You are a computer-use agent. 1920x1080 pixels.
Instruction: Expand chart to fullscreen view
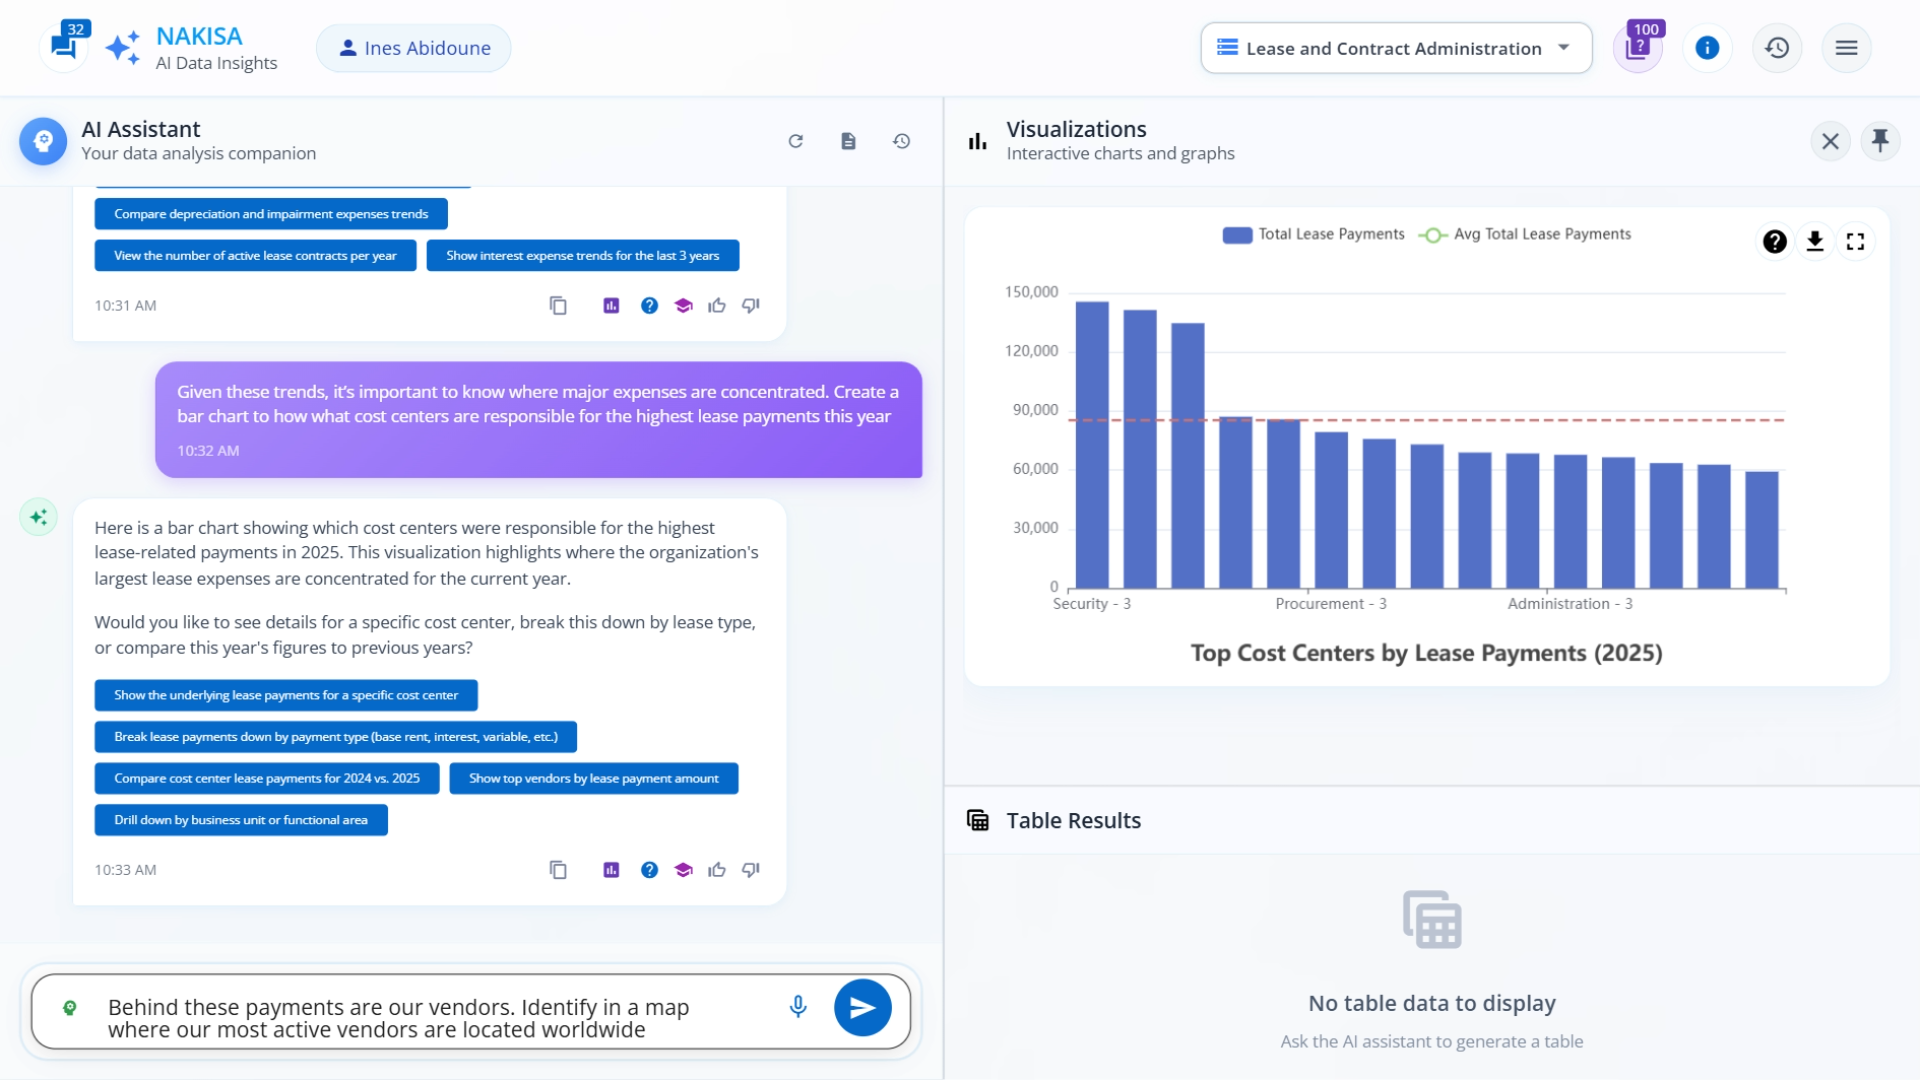tap(1856, 241)
